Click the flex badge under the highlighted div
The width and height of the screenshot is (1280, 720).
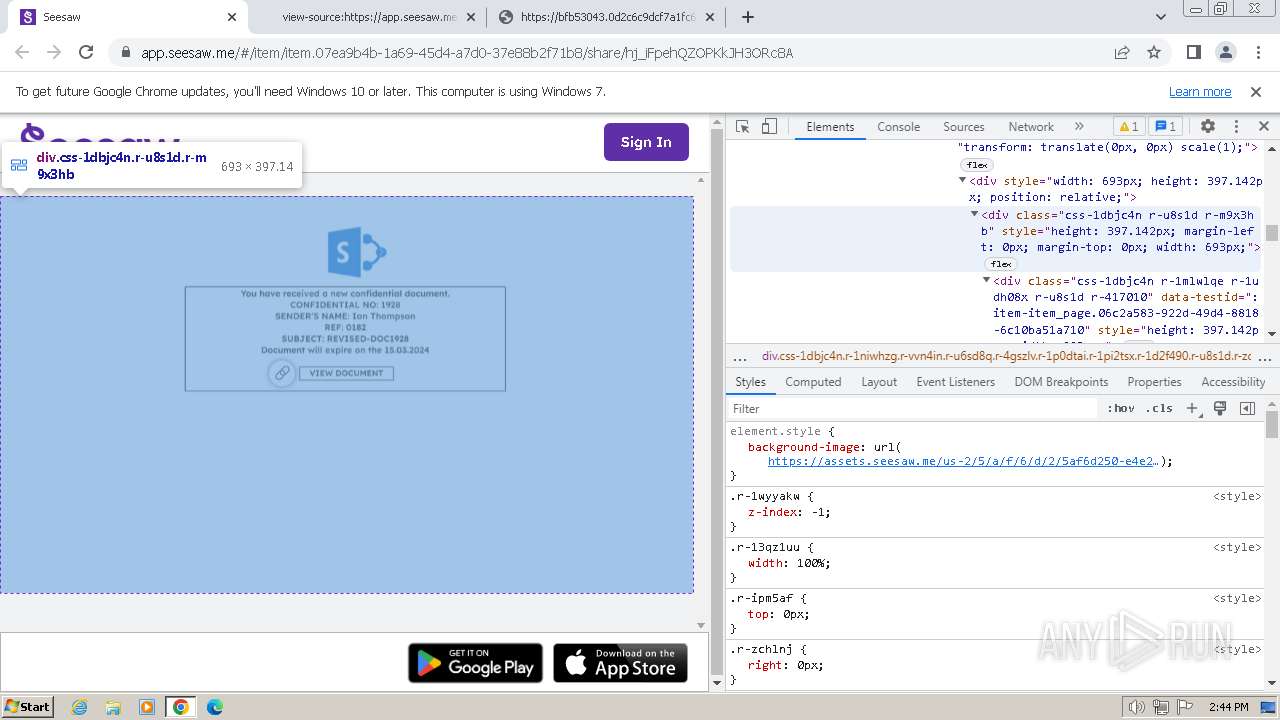(x=1000, y=264)
